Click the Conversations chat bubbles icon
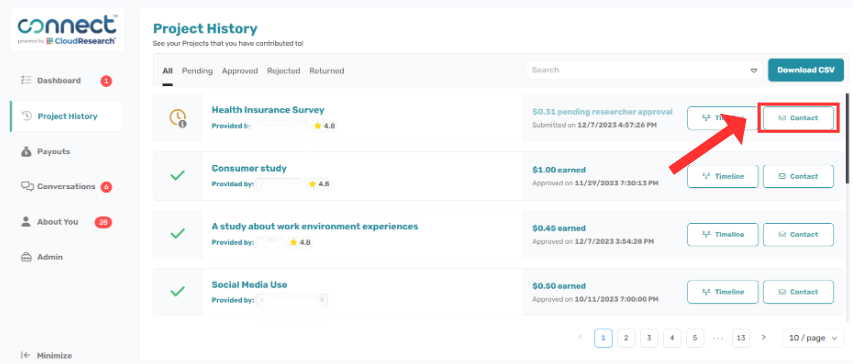The image size is (853, 364). (27, 187)
